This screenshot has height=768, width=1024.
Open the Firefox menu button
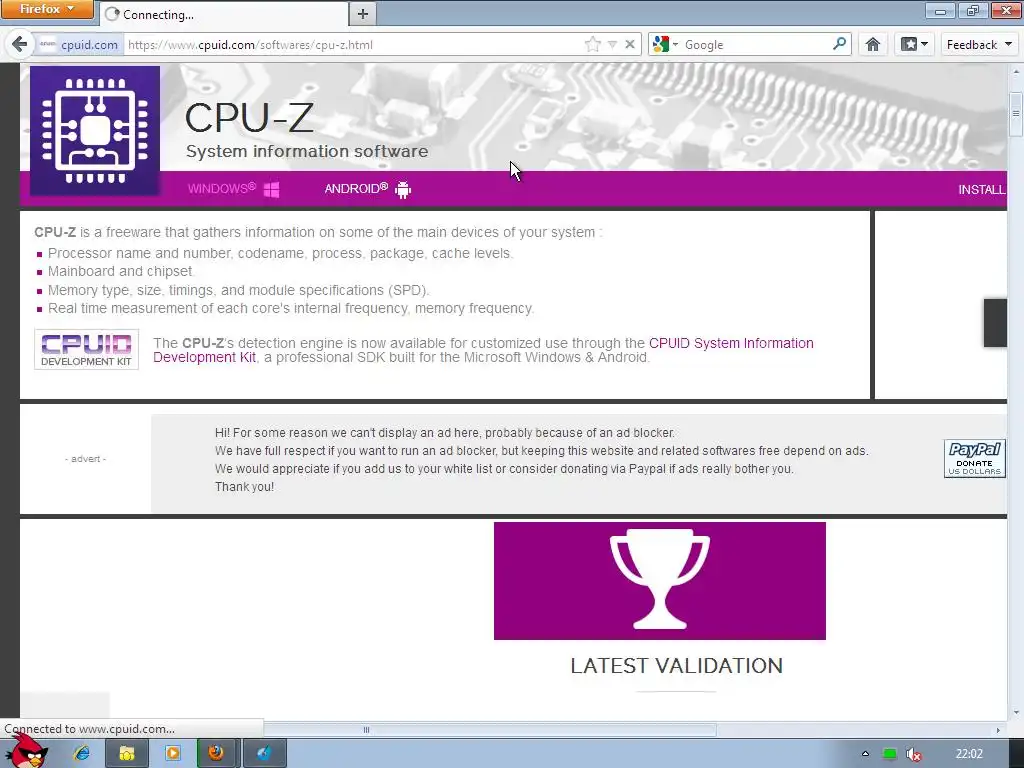click(x=47, y=9)
